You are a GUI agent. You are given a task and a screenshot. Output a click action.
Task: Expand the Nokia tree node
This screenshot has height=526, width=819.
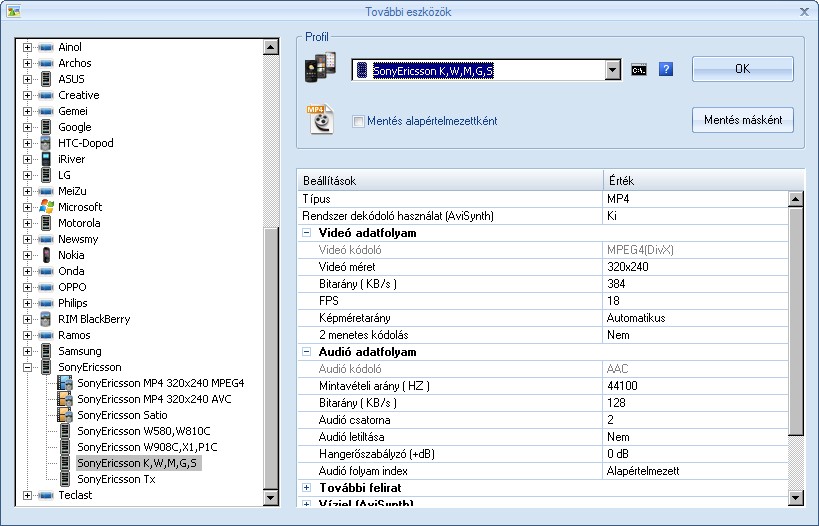click(27, 255)
